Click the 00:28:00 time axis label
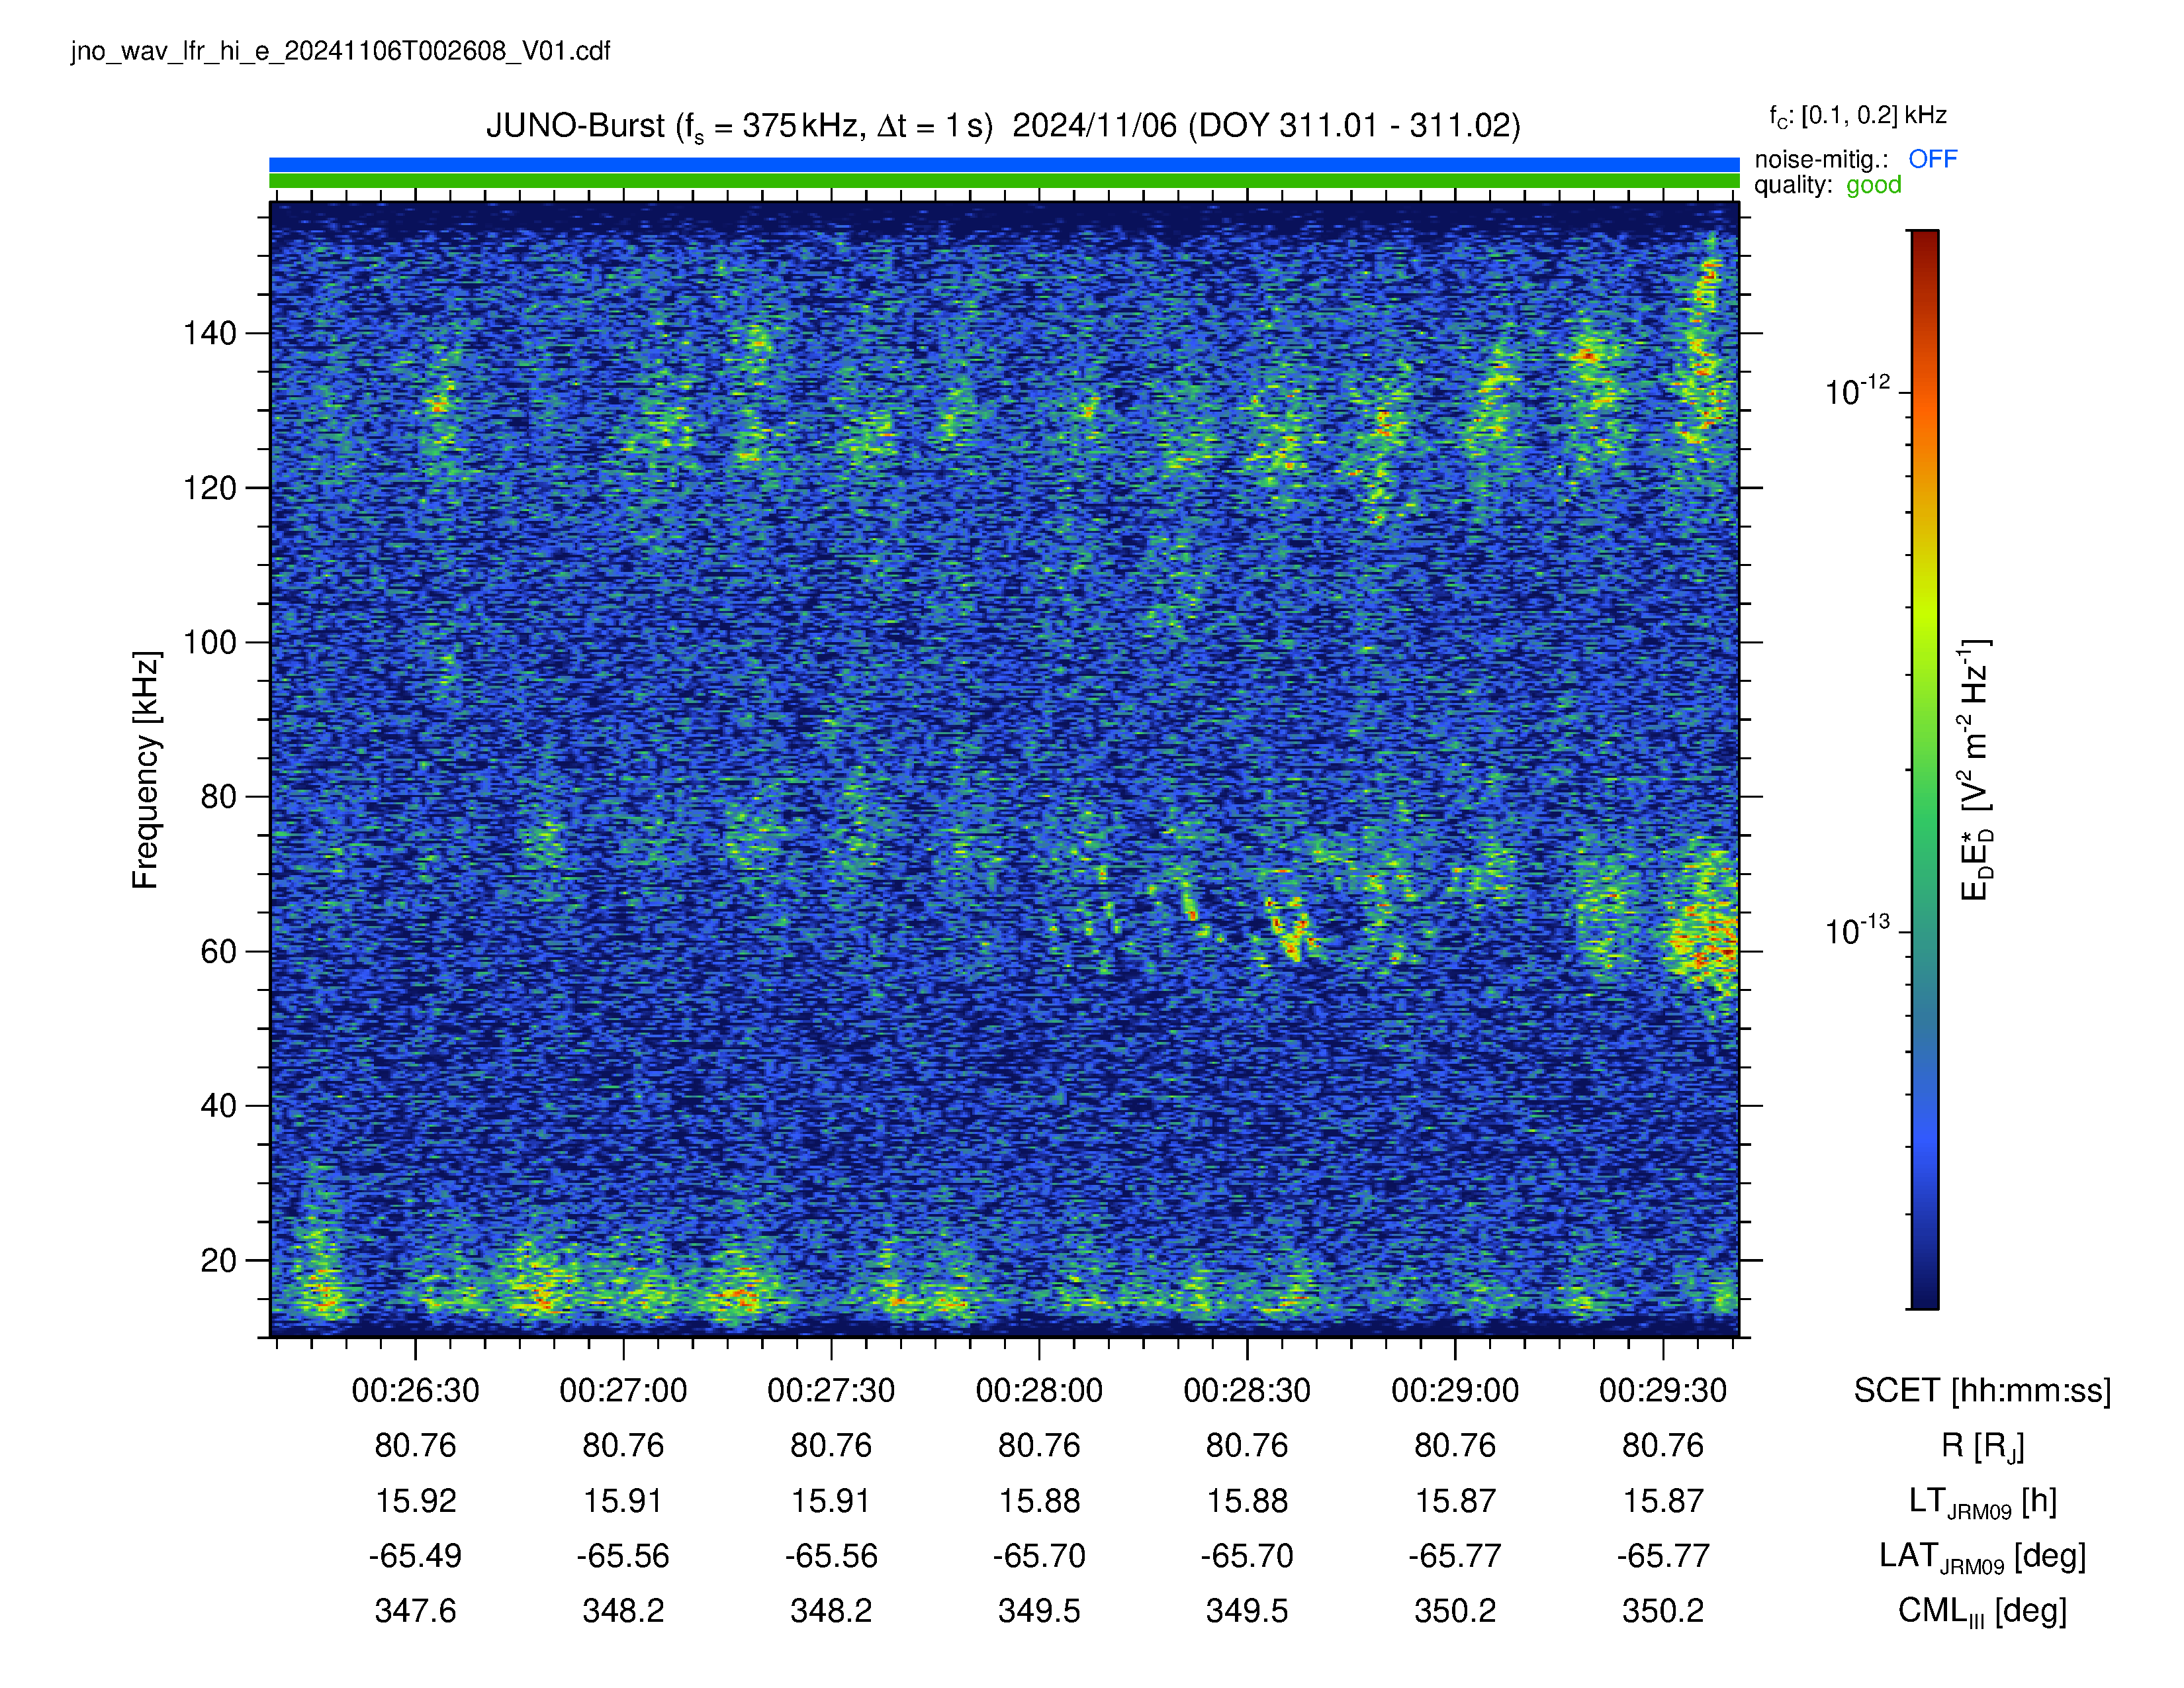The width and height of the screenshot is (2184, 1688). [x=1039, y=1390]
